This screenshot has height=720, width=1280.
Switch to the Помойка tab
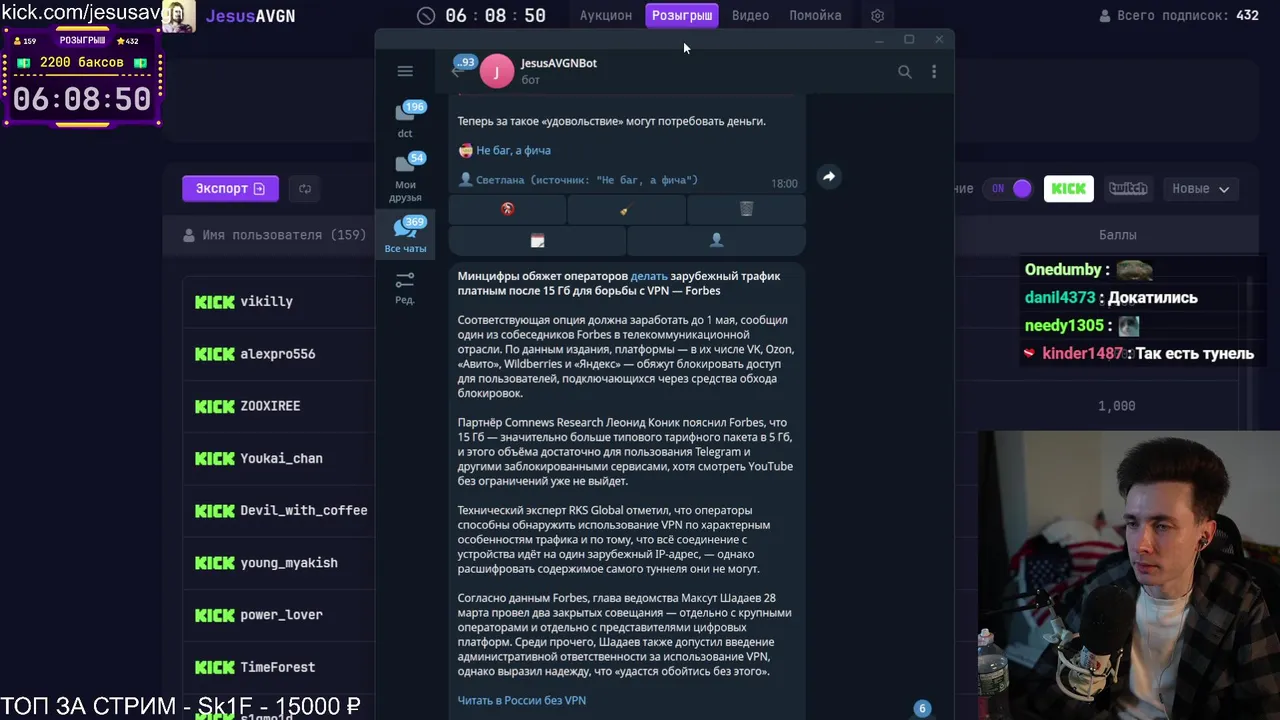tap(815, 15)
